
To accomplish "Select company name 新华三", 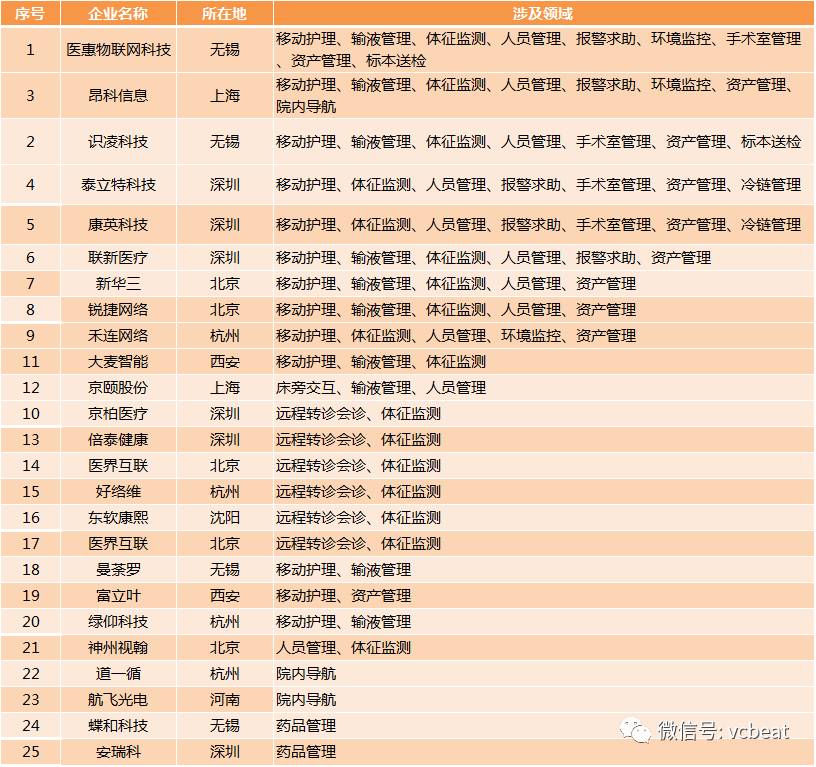I will click(118, 283).
